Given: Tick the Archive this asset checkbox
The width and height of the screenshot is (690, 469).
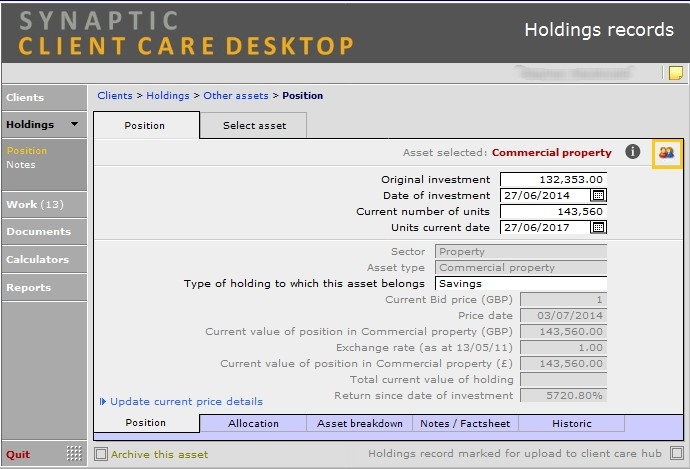Looking at the screenshot, I should pyautogui.click(x=101, y=454).
